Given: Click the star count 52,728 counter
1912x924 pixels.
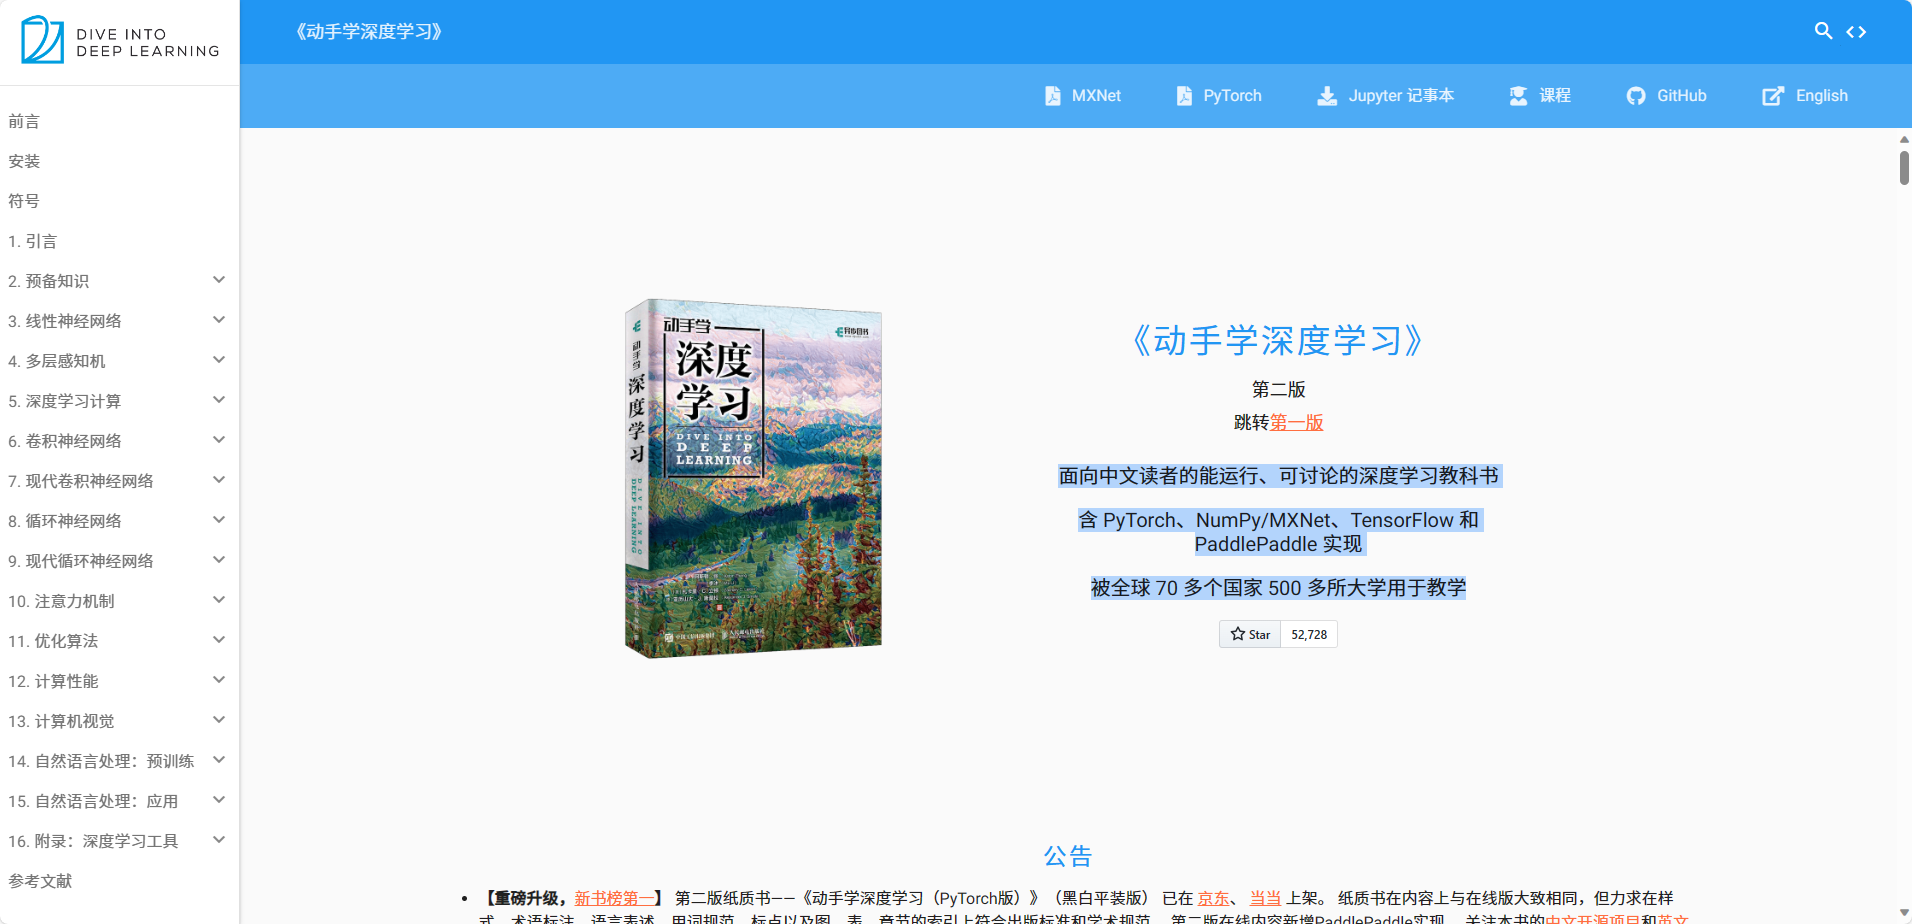Looking at the screenshot, I should [x=1308, y=633].
